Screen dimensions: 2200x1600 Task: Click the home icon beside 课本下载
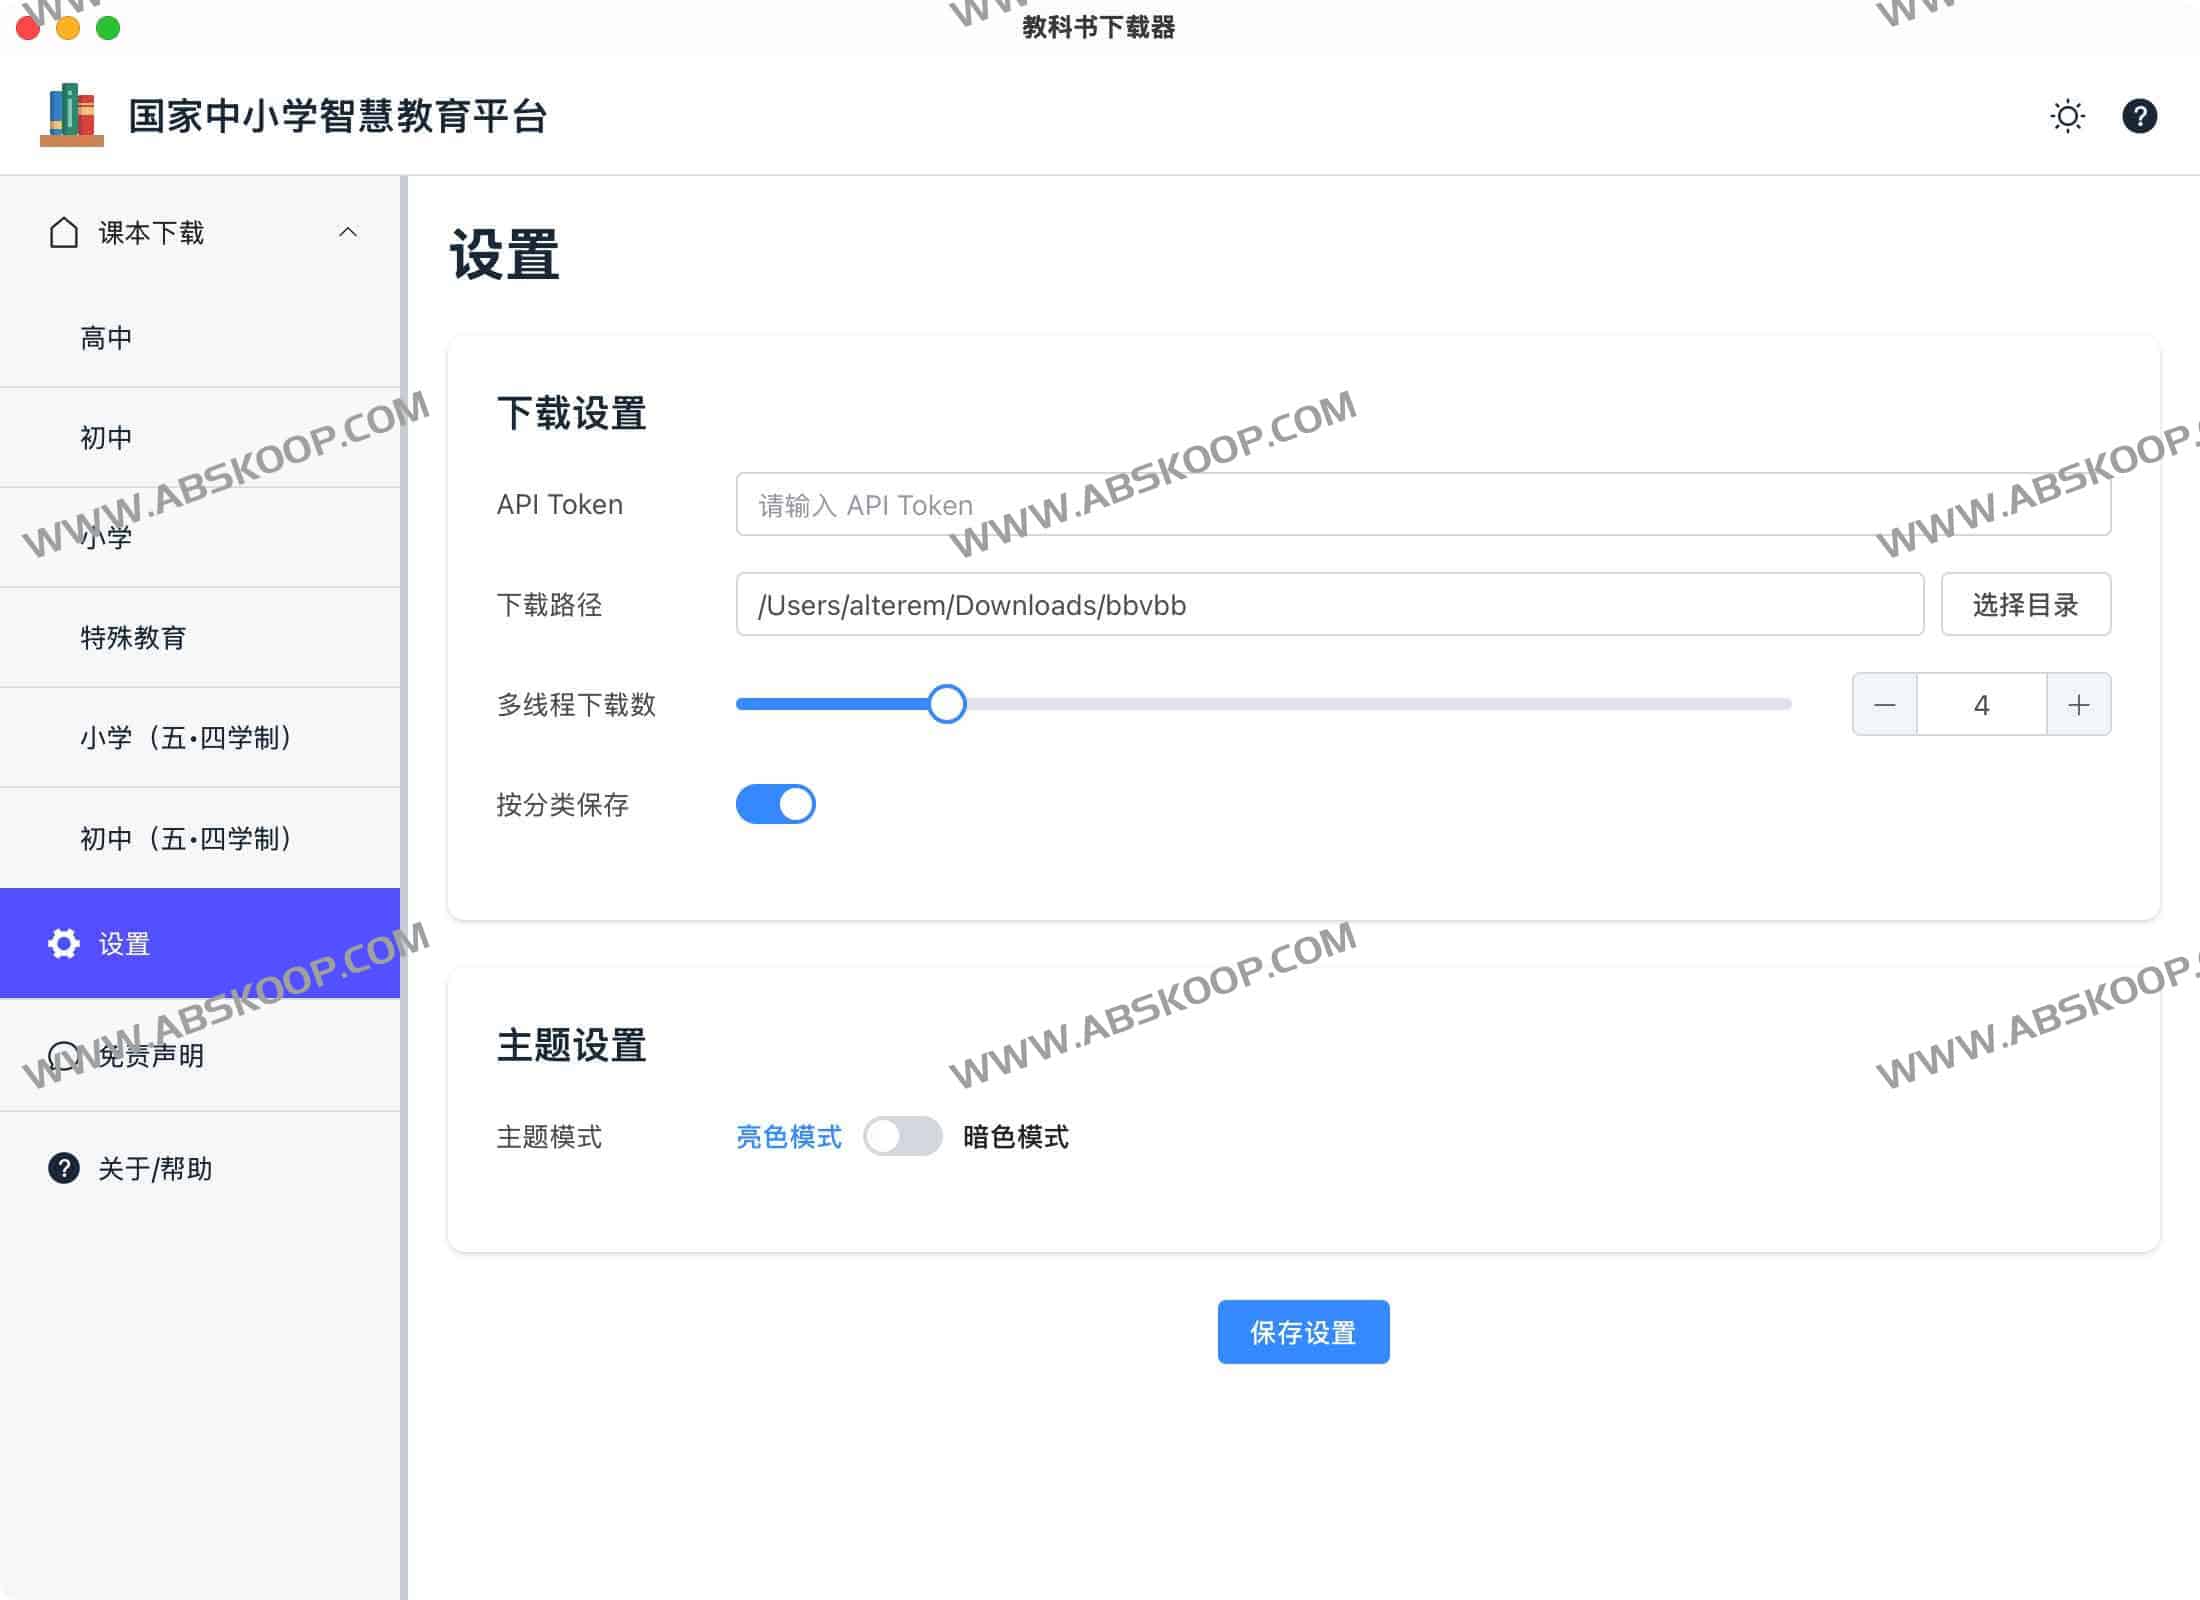(64, 232)
